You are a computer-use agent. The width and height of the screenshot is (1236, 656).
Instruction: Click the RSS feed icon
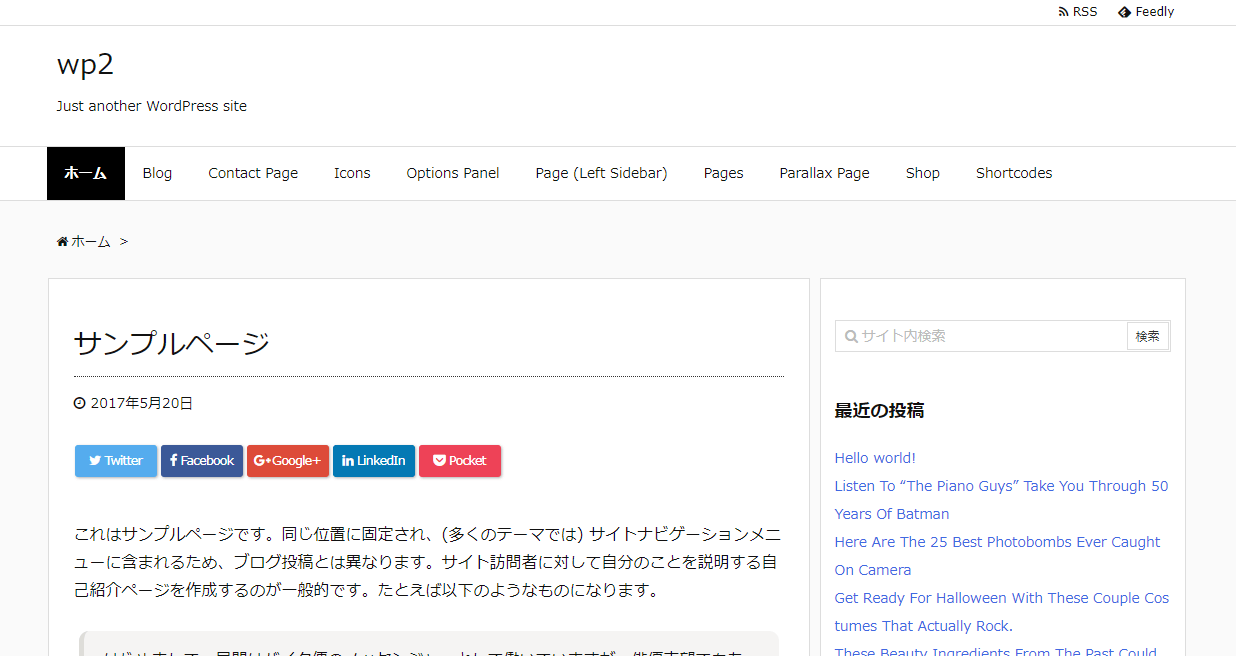[1063, 12]
